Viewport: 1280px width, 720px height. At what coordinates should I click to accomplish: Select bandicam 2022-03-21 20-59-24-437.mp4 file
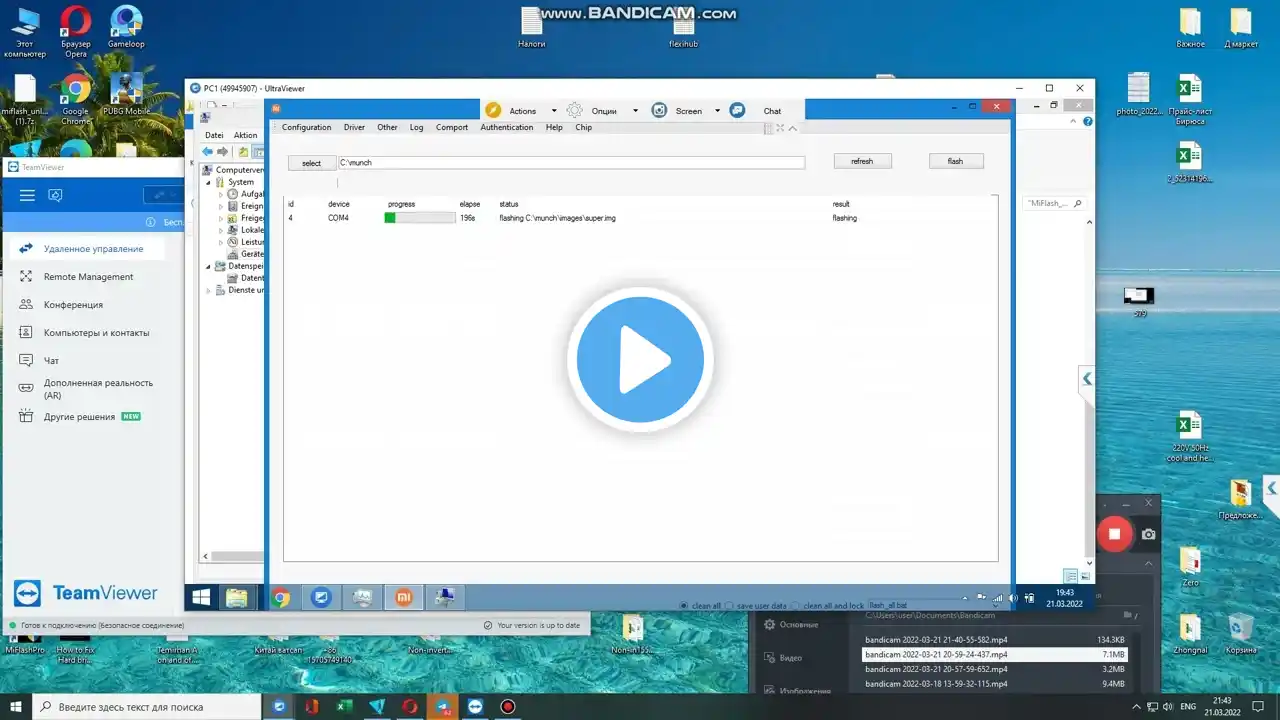(x=994, y=654)
